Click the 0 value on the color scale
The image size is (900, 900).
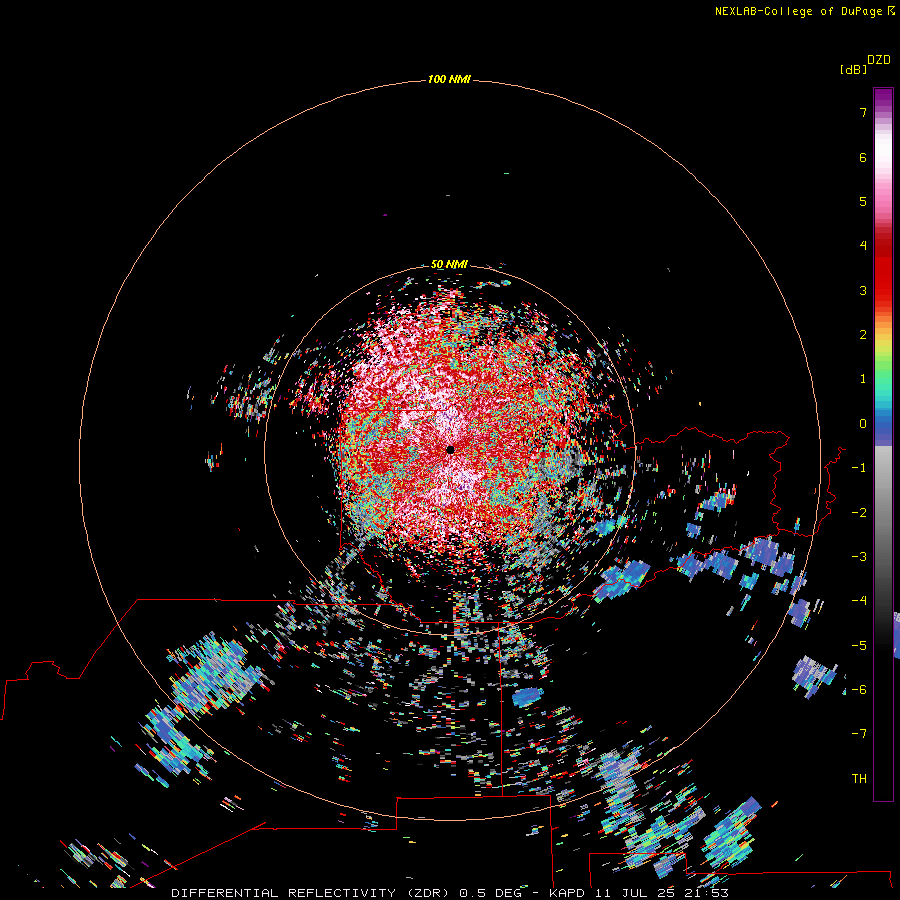point(863,424)
